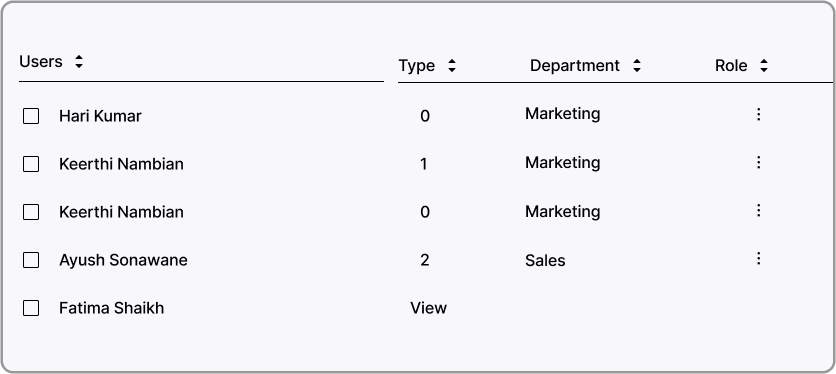Viewport: 836px width, 374px height.
Task: Sort the Role column using its arrows
Action: (x=763, y=66)
